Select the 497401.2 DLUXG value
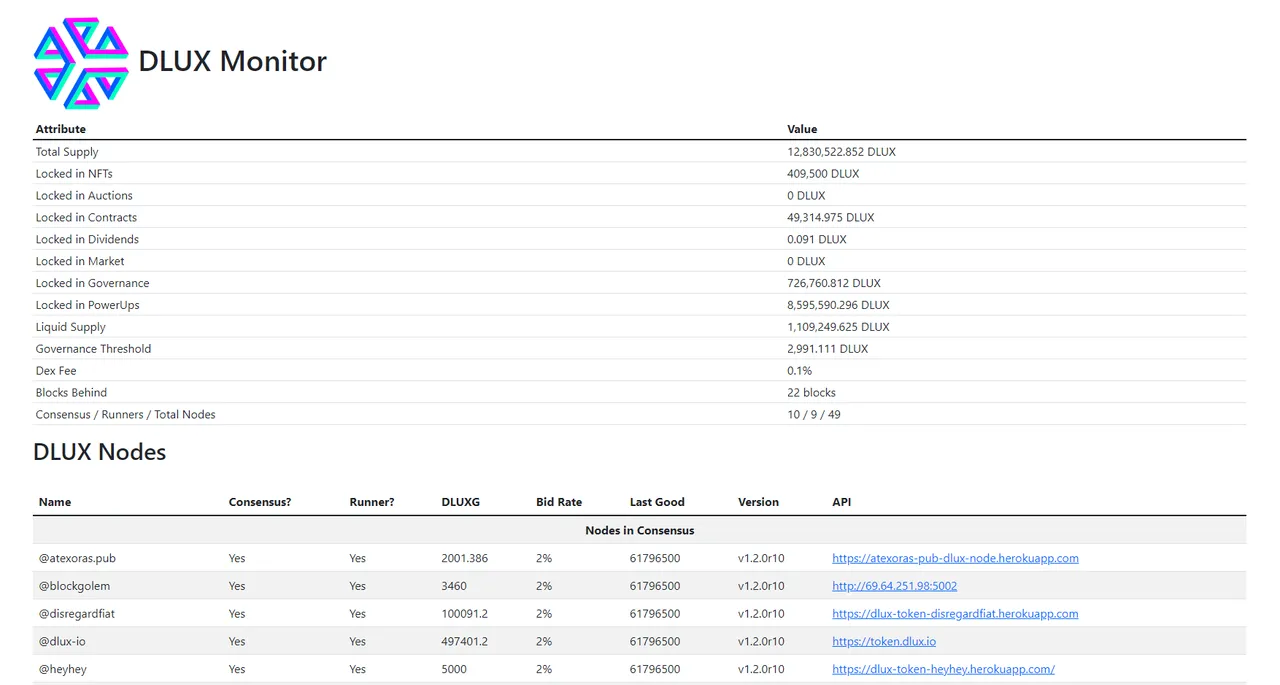Image resolution: width=1280 pixels, height=685 pixels. point(464,642)
